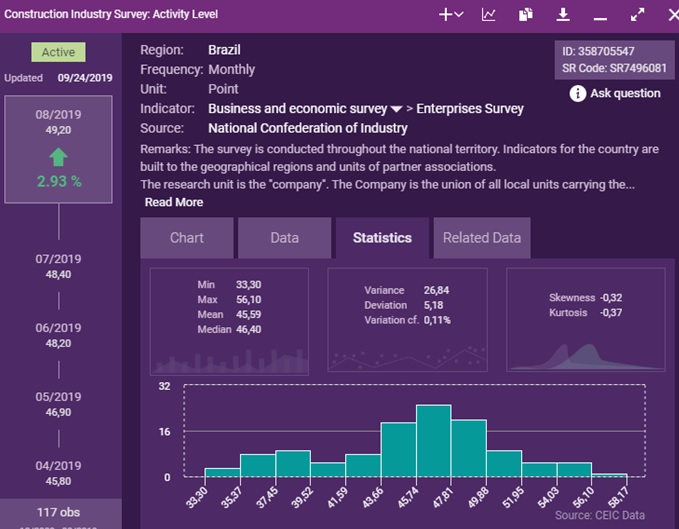The image size is (679, 529).
Task: Select the 04/2019 timeline entry
Action: [x=58, y=473]
